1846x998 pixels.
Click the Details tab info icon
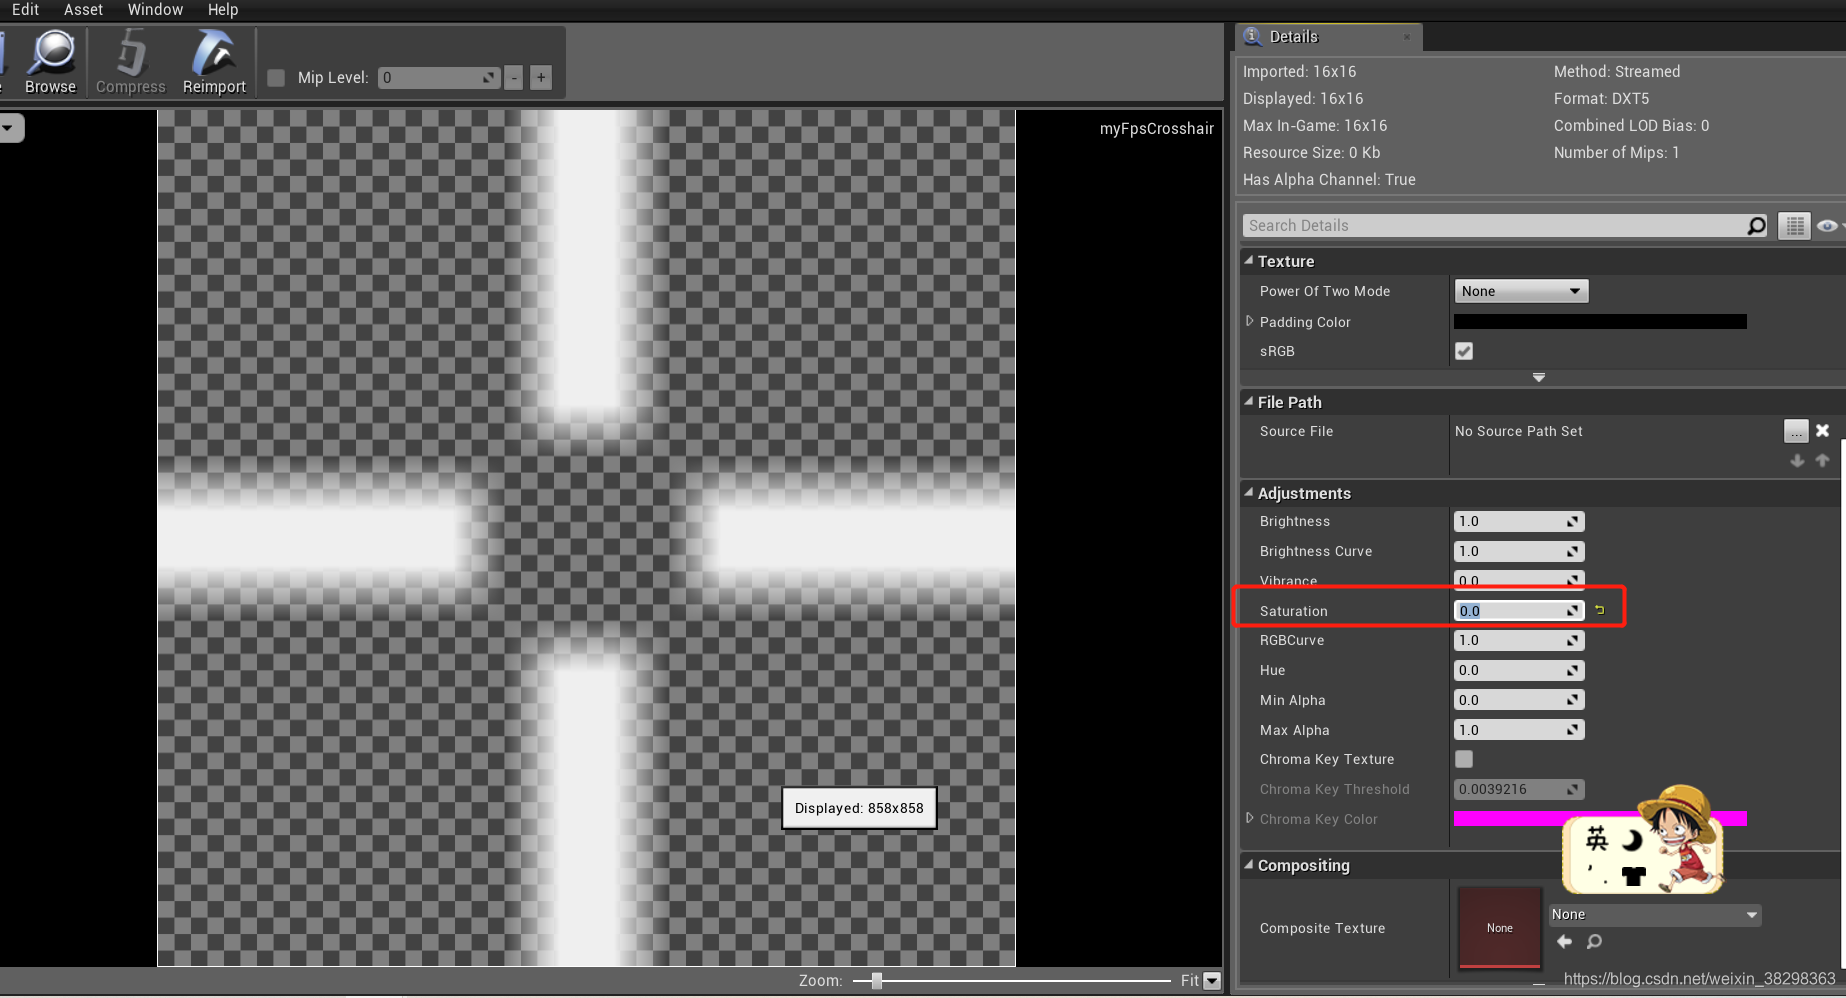(1252, 36)
